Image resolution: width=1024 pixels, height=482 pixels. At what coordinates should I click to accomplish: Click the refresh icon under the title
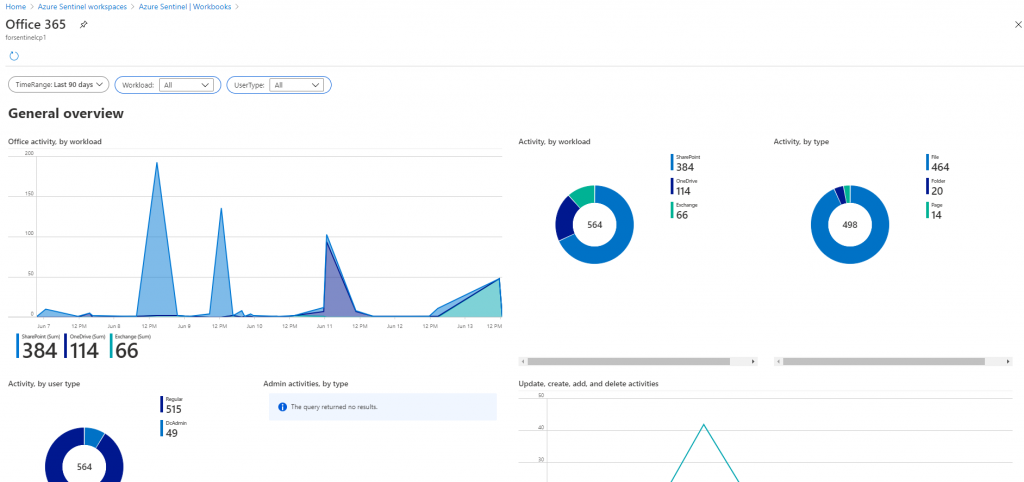pyautogui.click(x=14, y=56)
